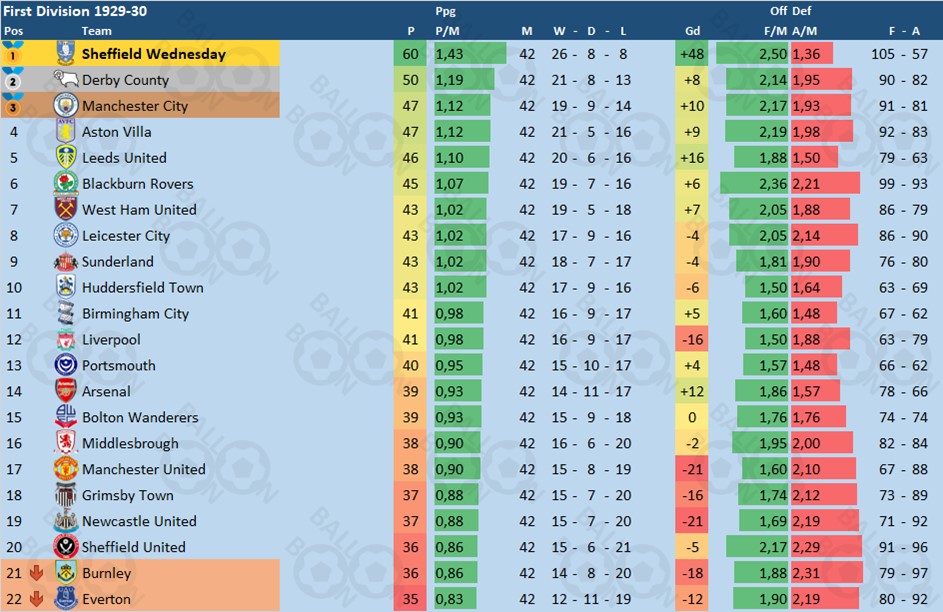The height and width of the screenshot is (612, 943).
Task: Click the Pos column header
Action: pyautogui.click(x=13, y=31)
